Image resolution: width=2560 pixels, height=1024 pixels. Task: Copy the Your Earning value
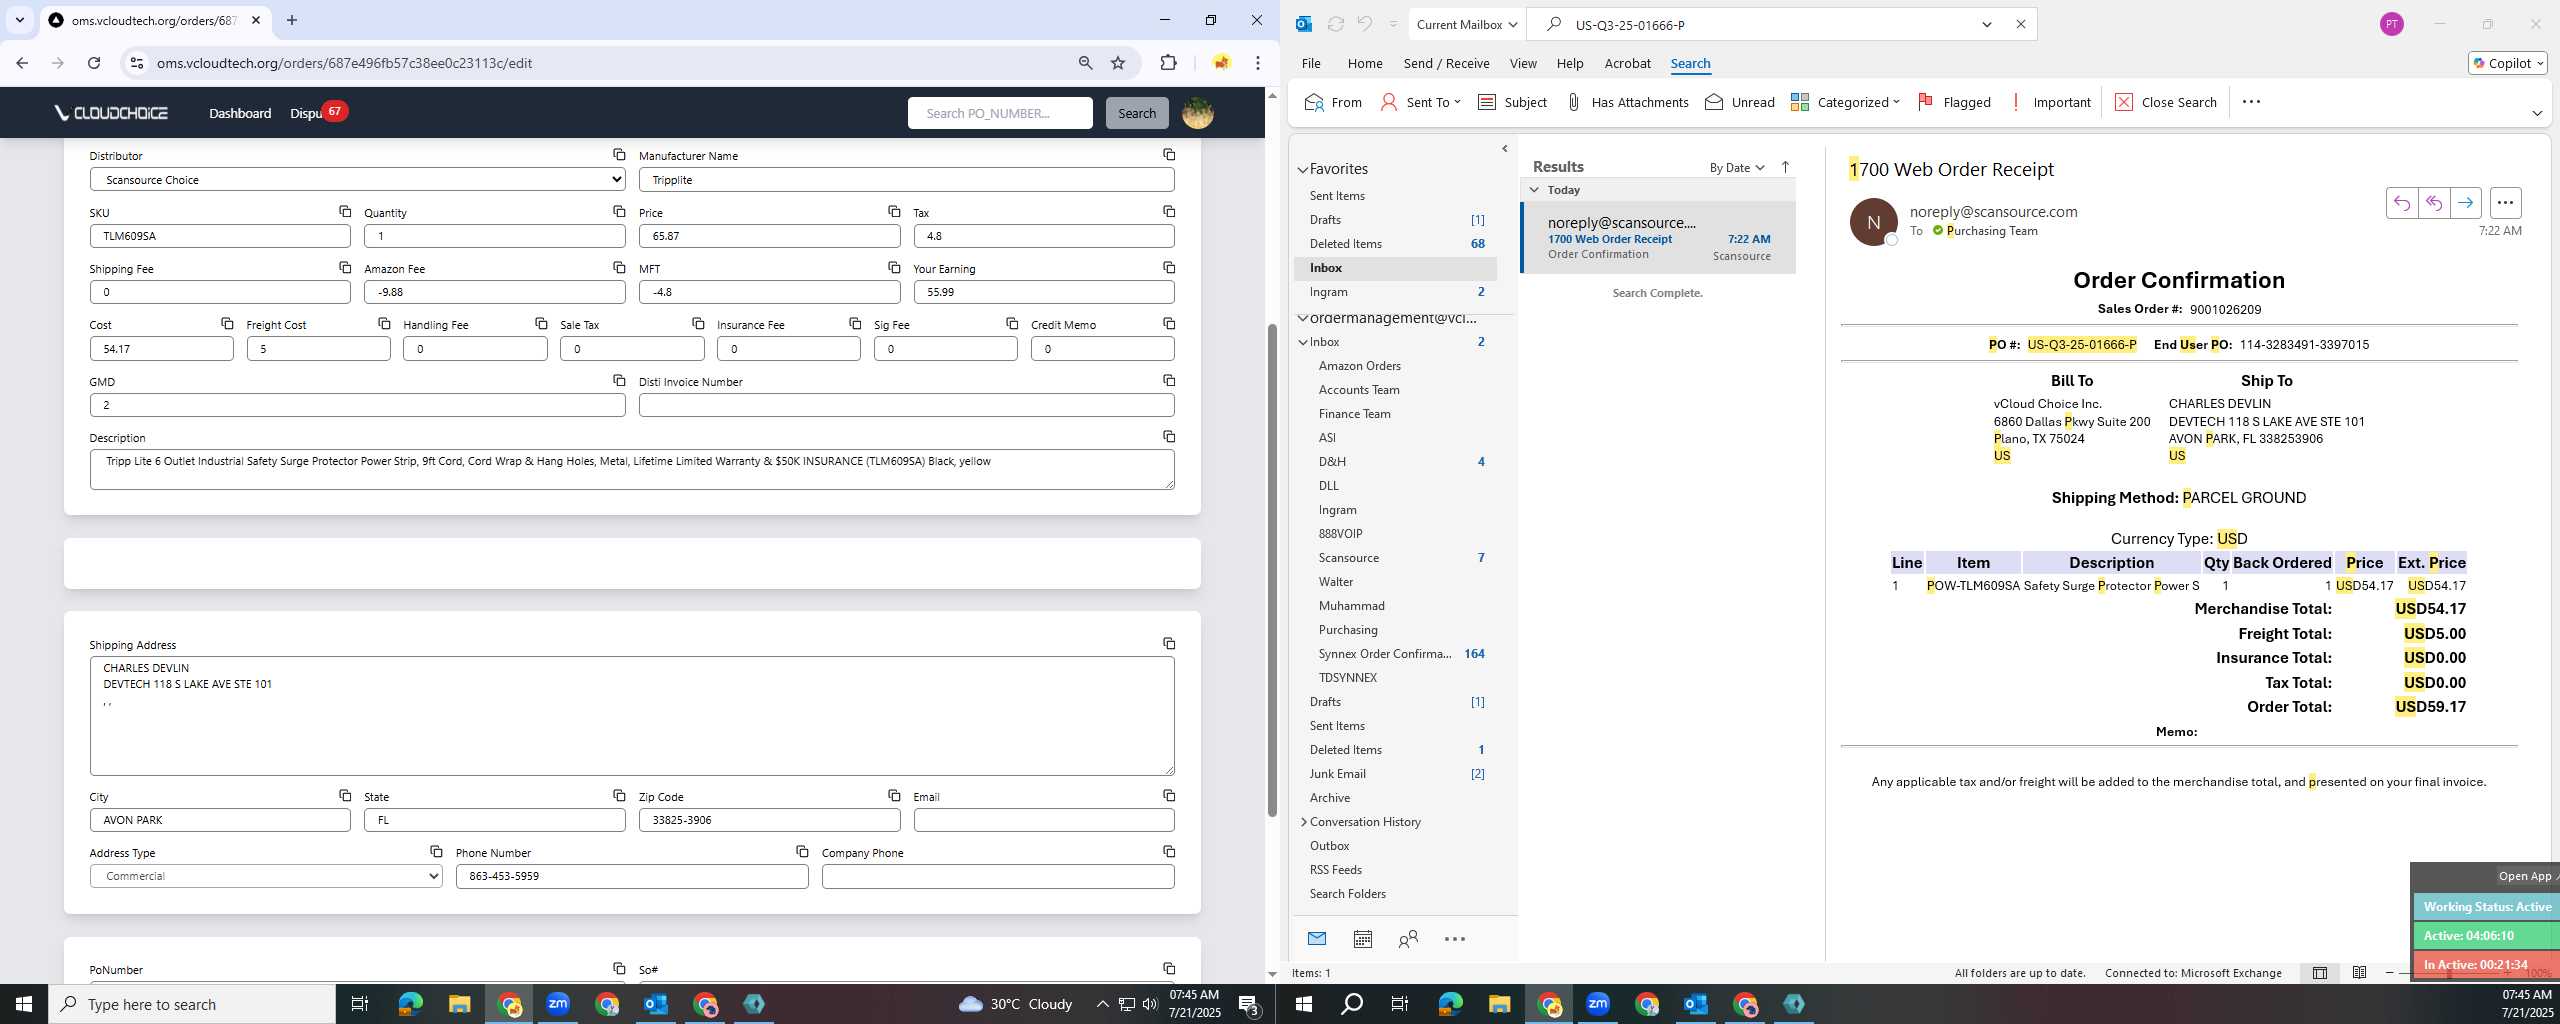click(x=1169, y=268)
